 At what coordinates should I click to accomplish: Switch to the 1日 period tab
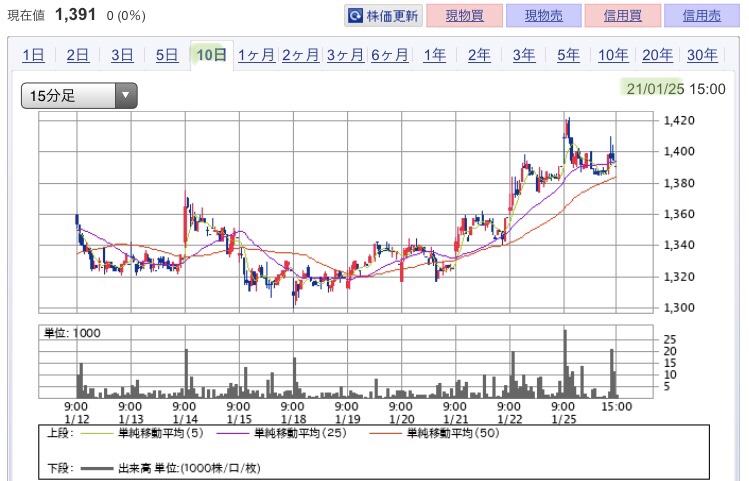coord(33,55)
